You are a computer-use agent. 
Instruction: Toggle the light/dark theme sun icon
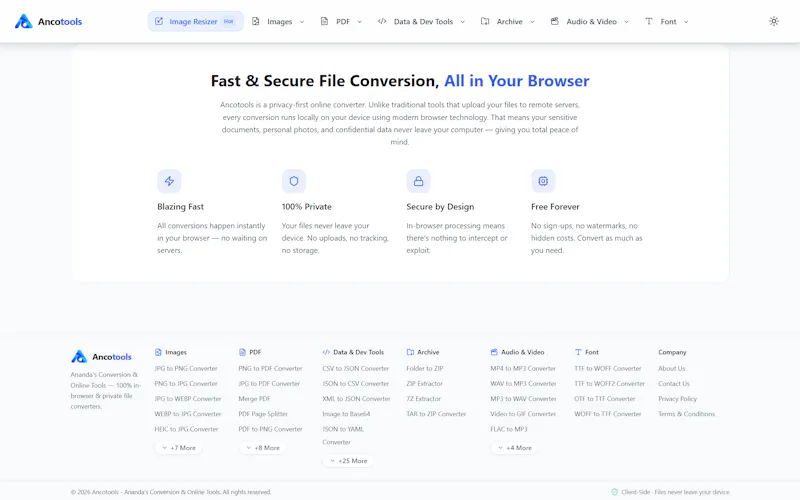pyautogui.click(x=773, y=21)
